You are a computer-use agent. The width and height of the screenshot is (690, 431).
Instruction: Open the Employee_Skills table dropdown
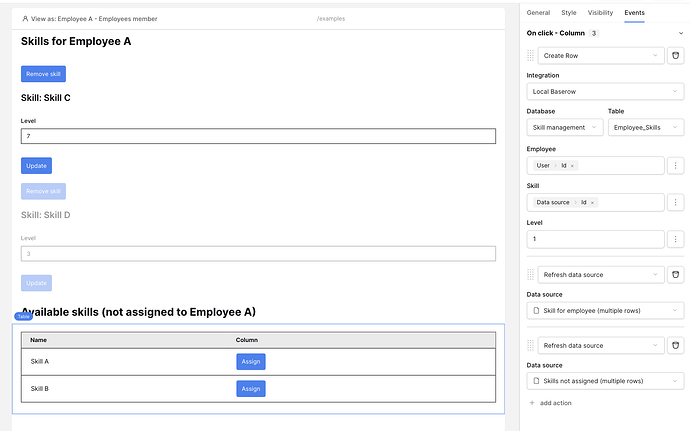pos(646,128)
